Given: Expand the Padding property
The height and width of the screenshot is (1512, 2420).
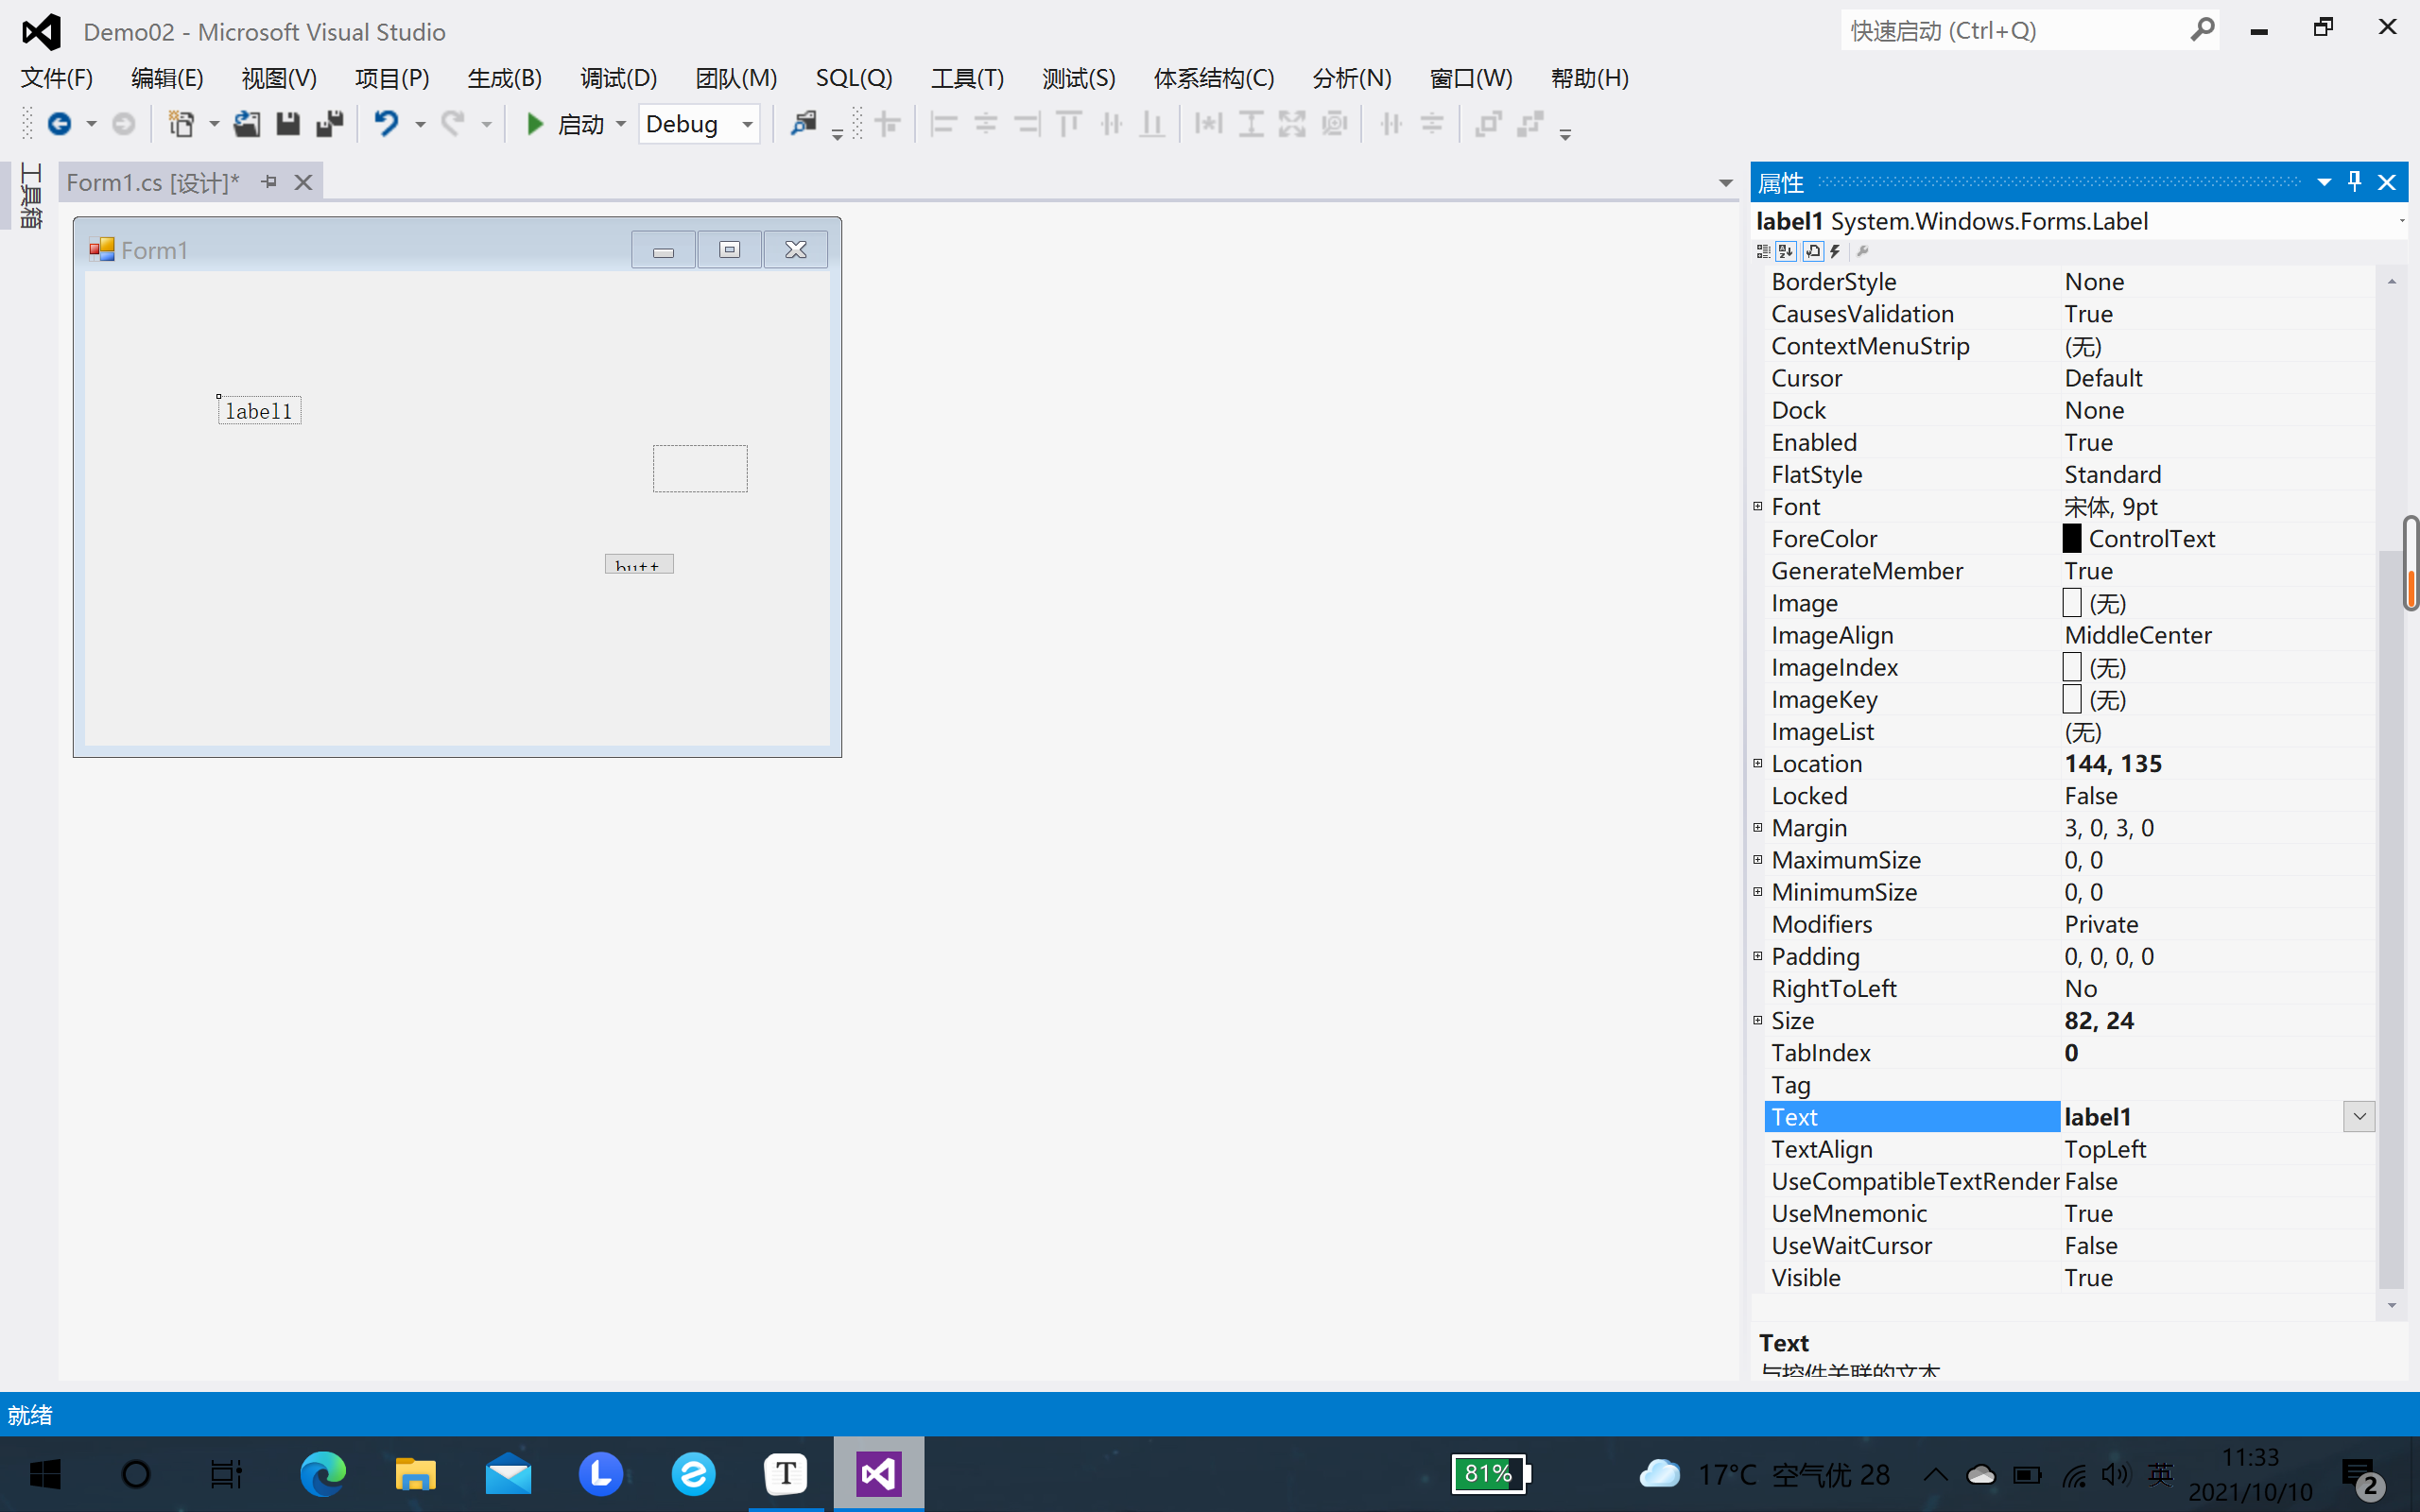Looking at the screenshot, I should 1758,955.
